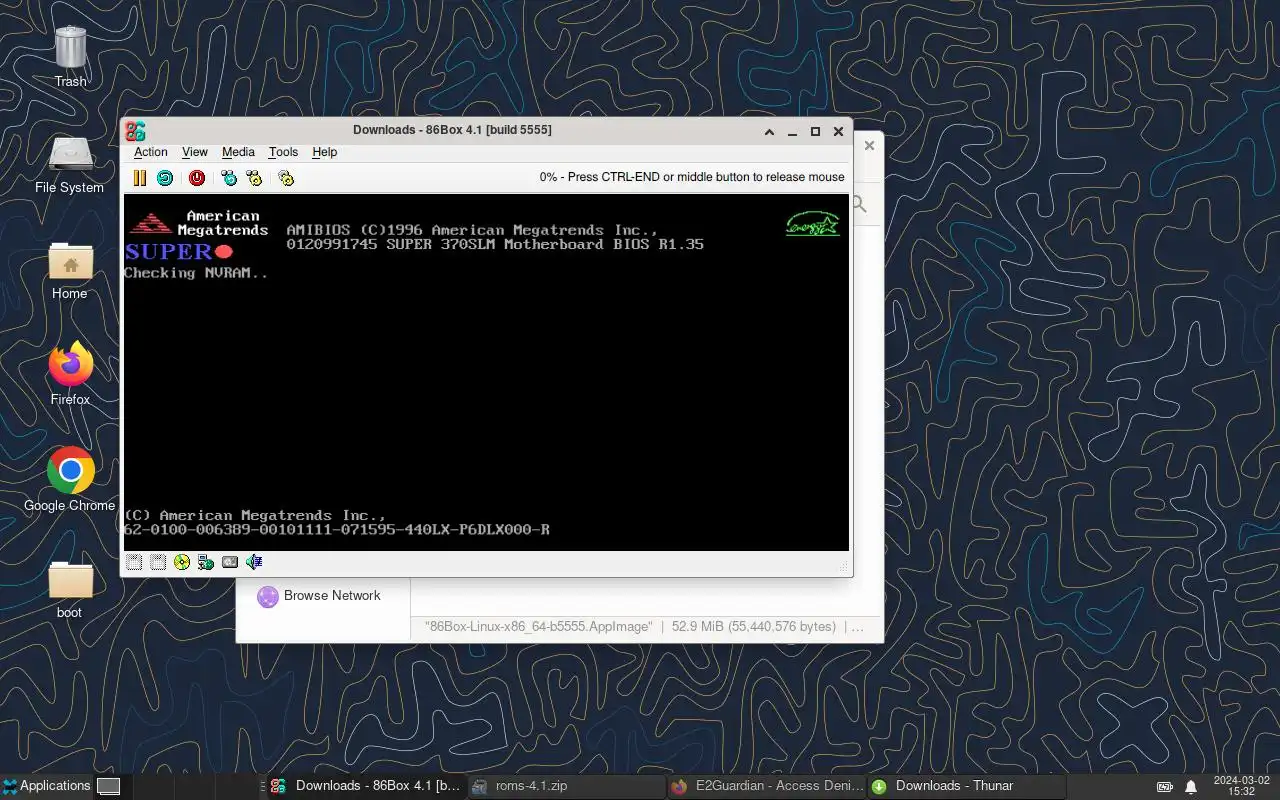Open the Action menu
The height and width of the screenshot is (800, 1280).
point(151,152)
